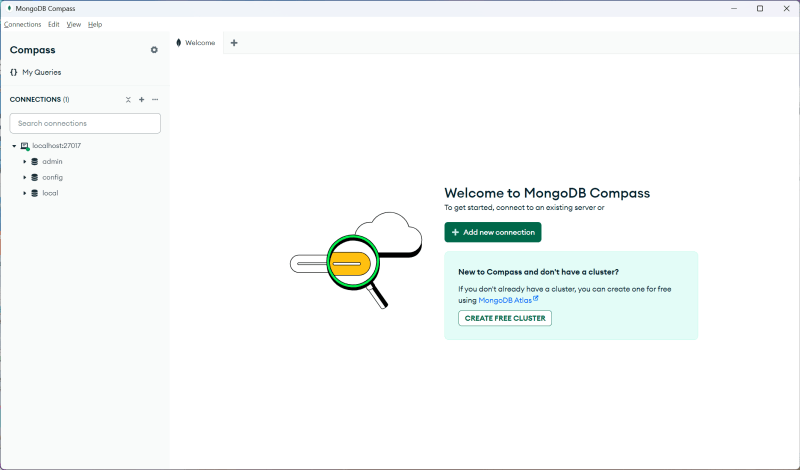Click CREATE FREE CLUSTER button
The width and height of the screenshot is (800, 470).
(x=505, y=318)
